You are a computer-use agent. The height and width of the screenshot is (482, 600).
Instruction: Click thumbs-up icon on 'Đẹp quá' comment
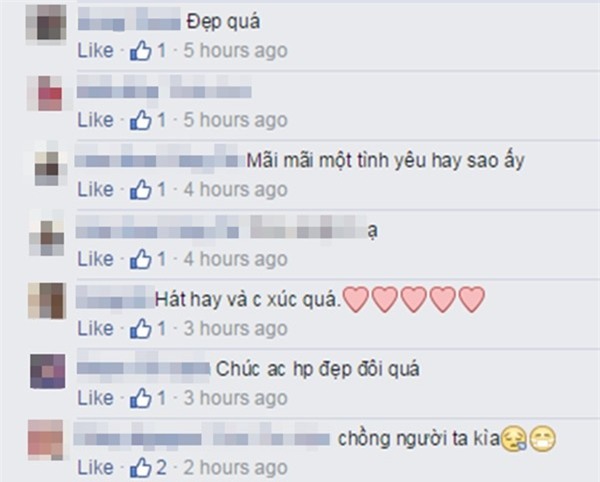coord(140,50)
